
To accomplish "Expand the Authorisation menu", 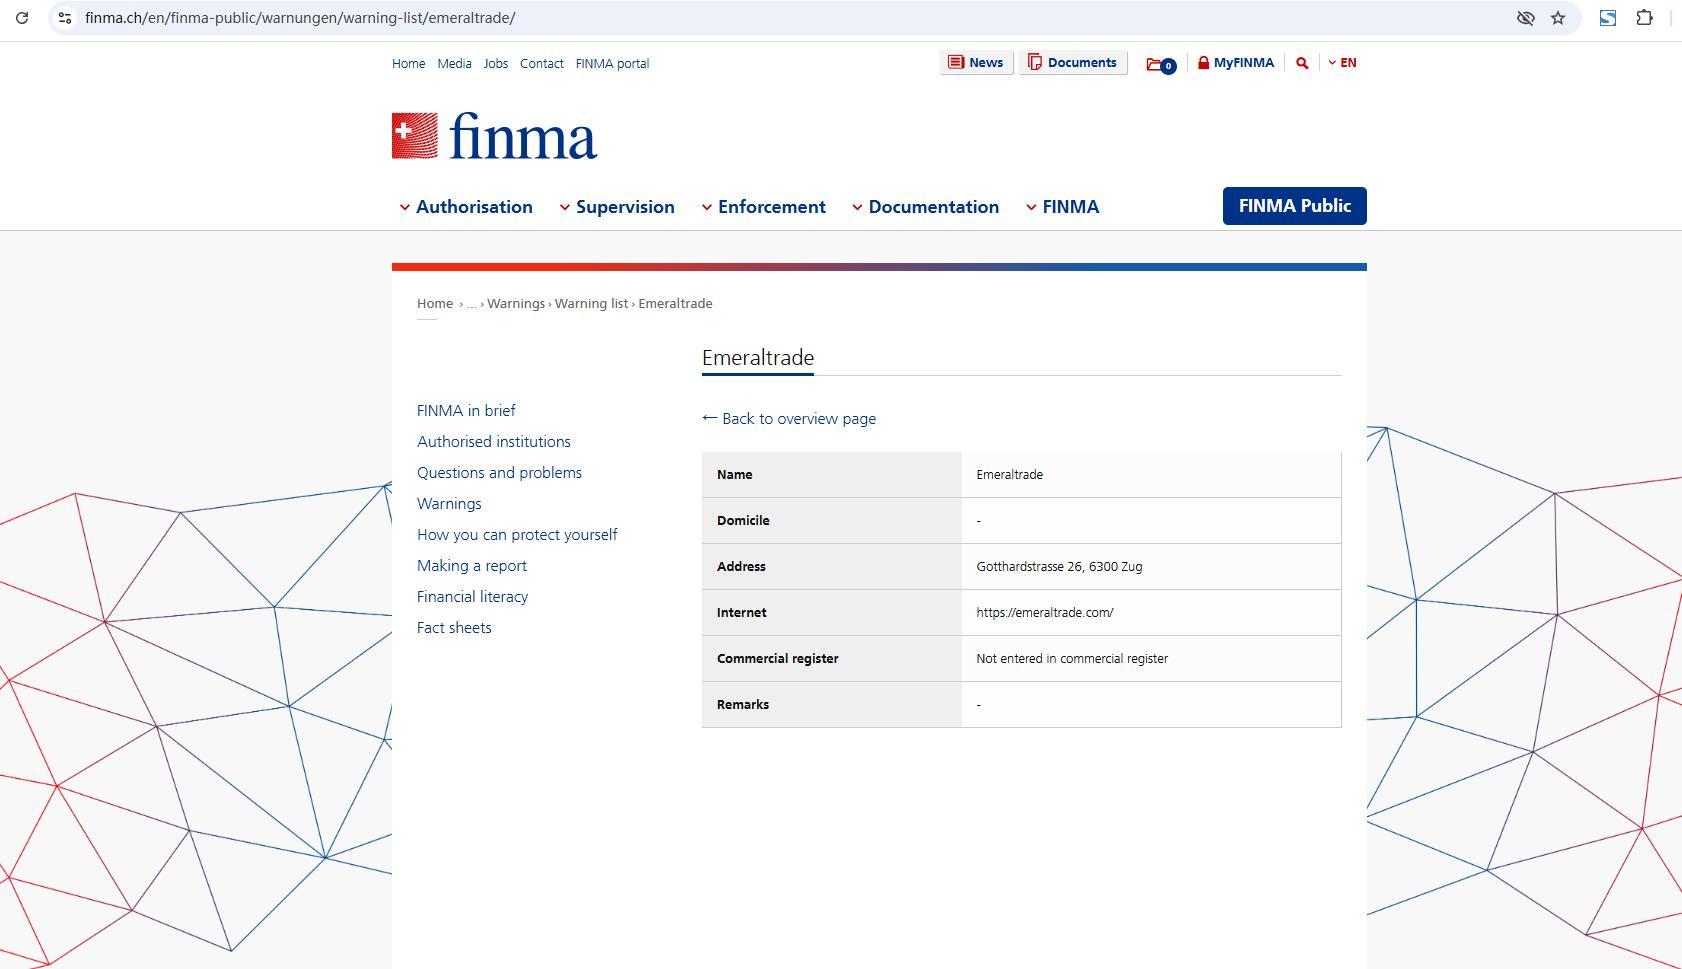I will [x=466, y=207].
